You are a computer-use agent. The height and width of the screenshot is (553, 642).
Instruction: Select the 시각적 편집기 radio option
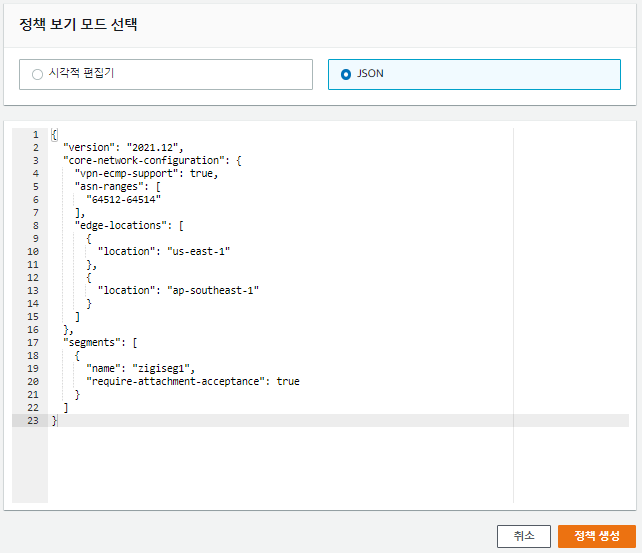coord(166,74)
